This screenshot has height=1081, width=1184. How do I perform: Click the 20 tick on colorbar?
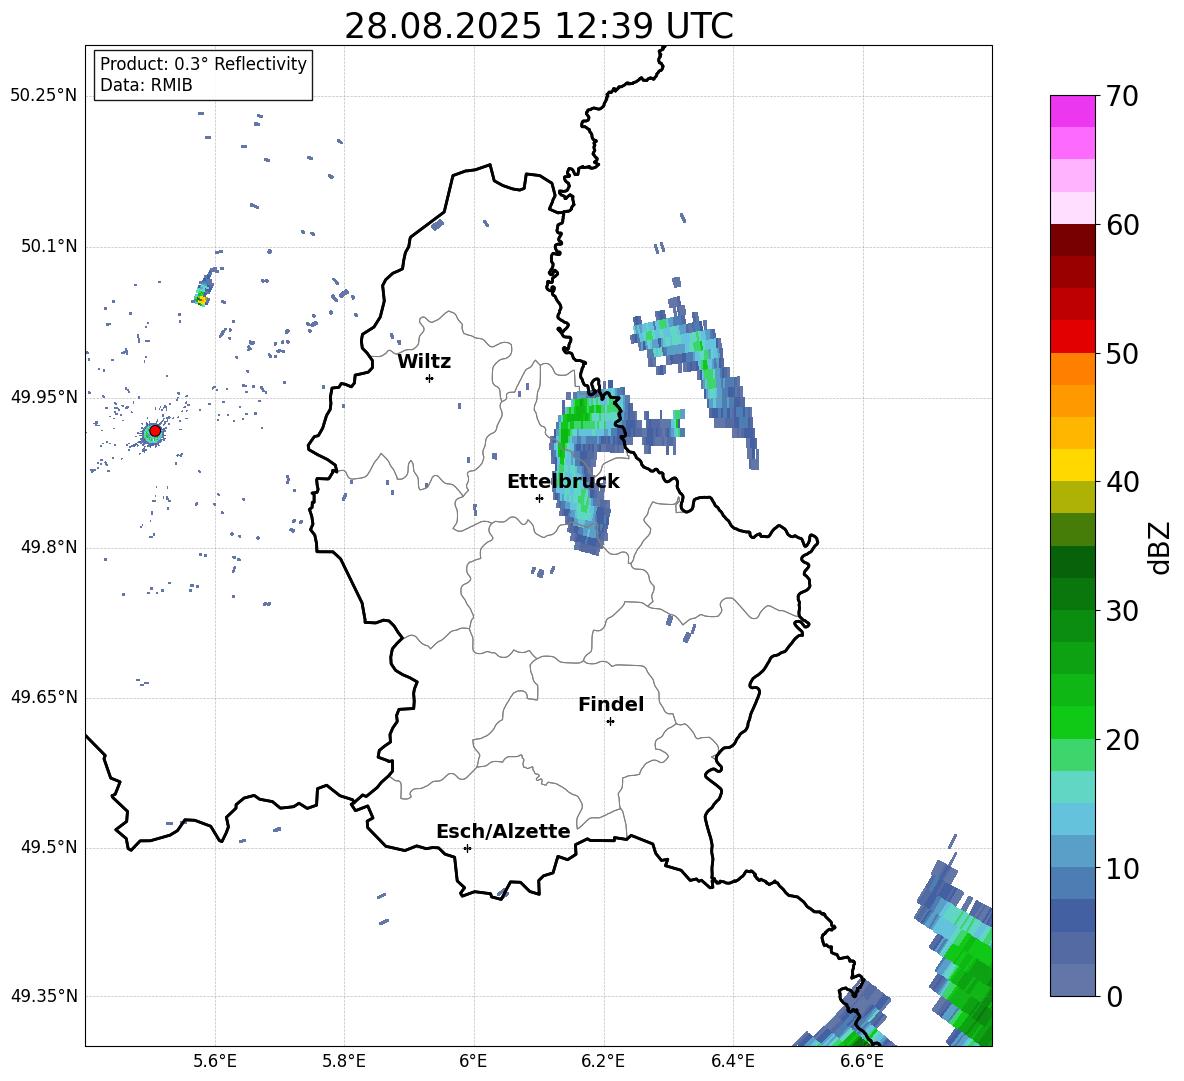[x=1122, y=740]
